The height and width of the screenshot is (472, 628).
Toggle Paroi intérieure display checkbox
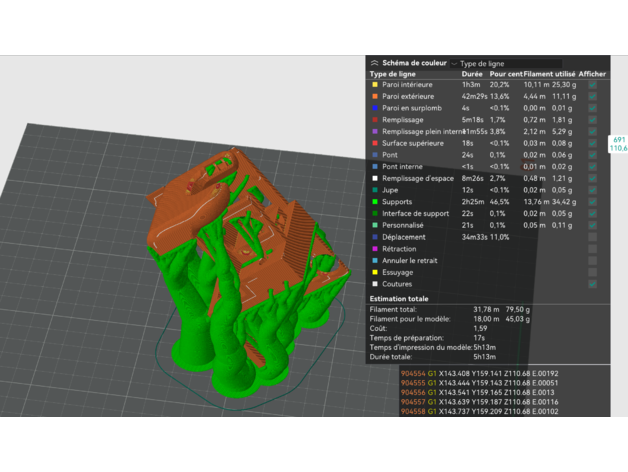click(x=593, y=86)
